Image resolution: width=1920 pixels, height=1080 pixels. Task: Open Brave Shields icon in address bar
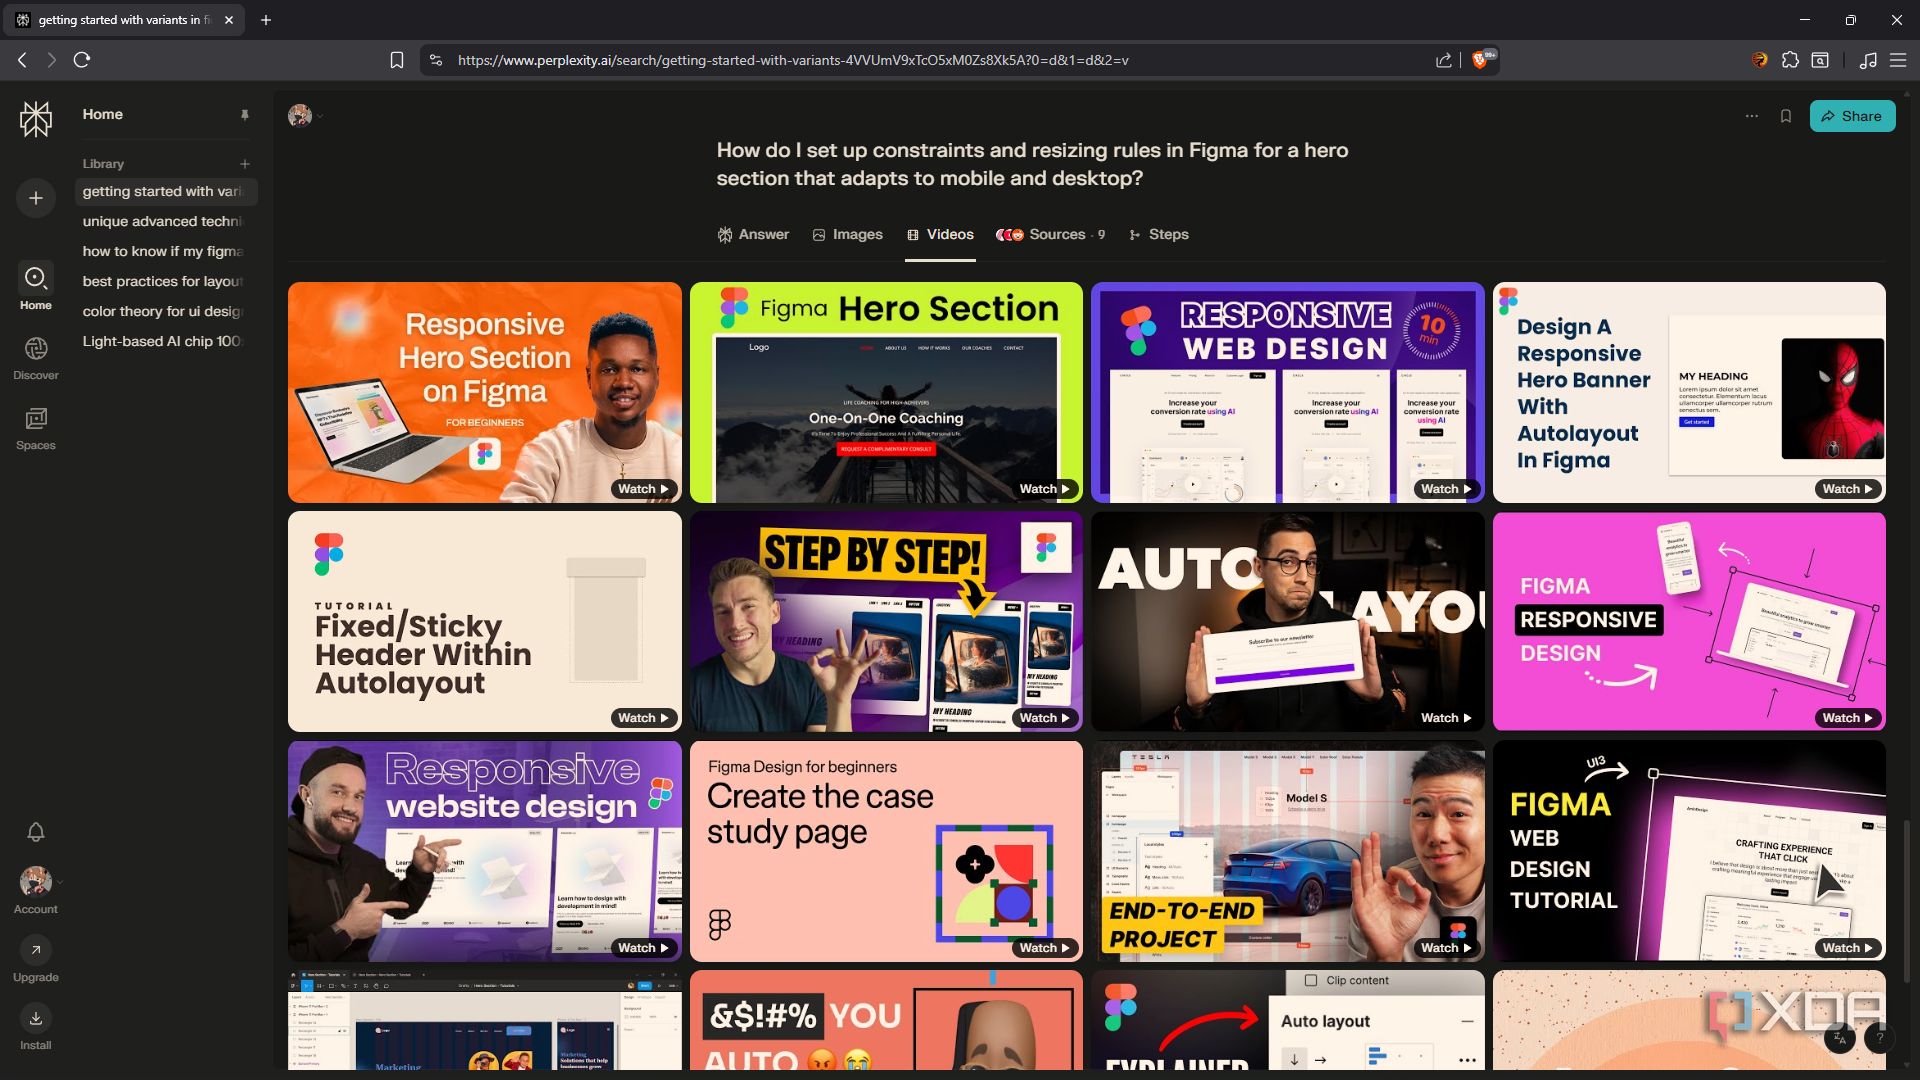tap(1483, 59)
